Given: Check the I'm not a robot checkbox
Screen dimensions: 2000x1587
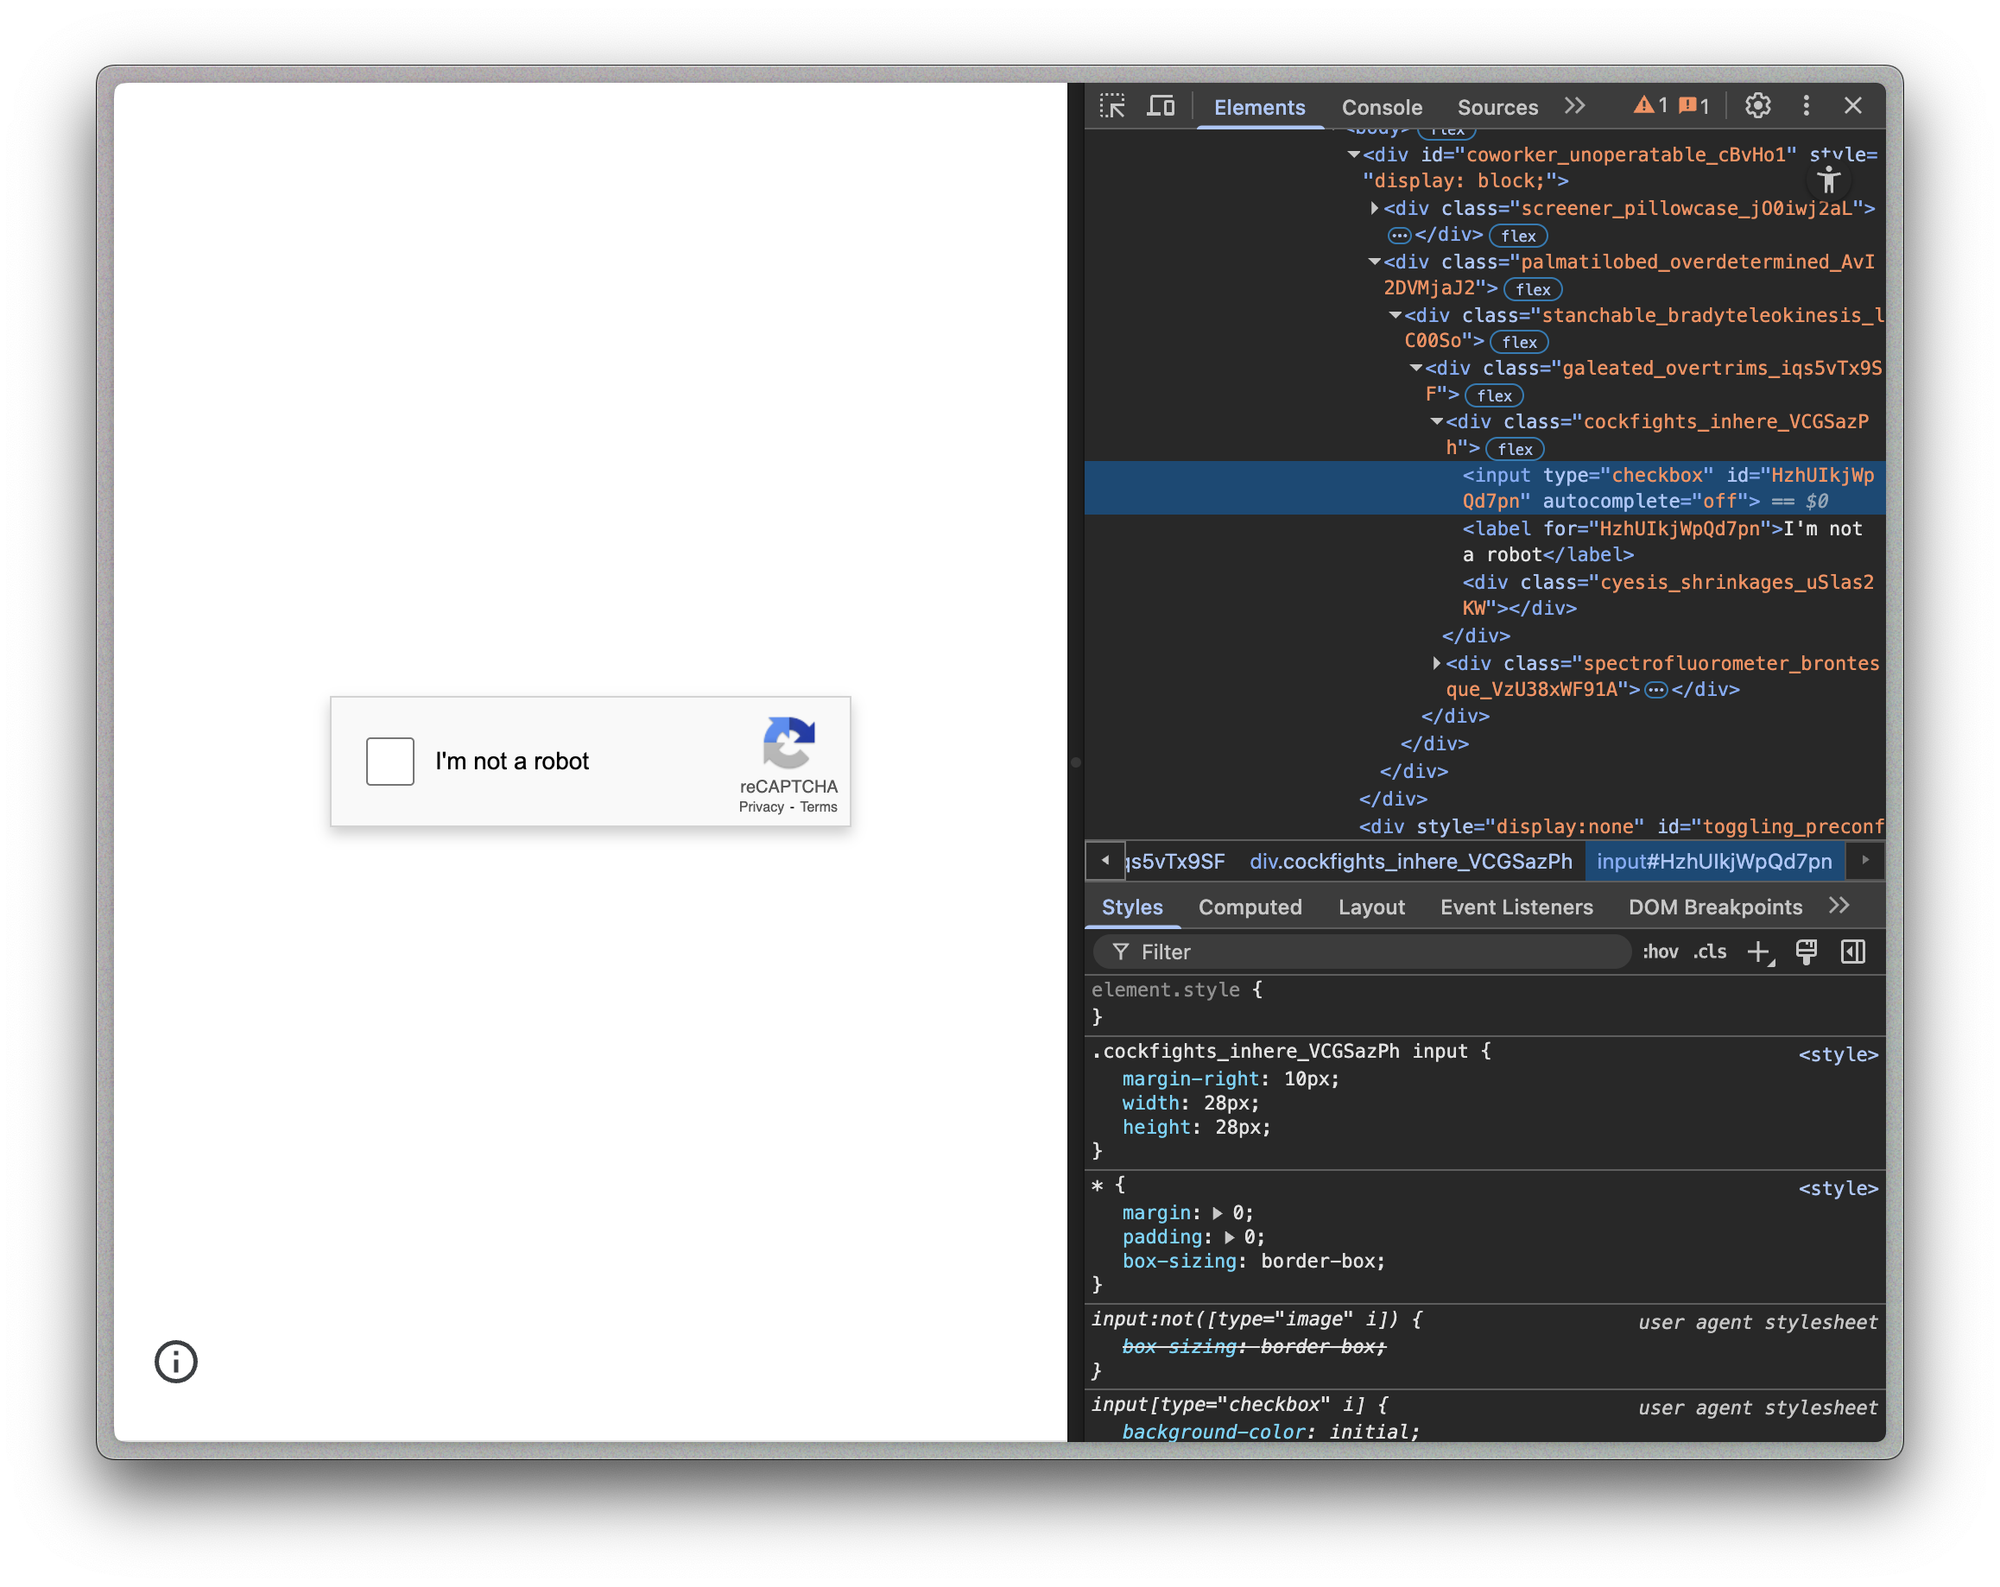Looking at the screenshot, I should tap(390, 761).
